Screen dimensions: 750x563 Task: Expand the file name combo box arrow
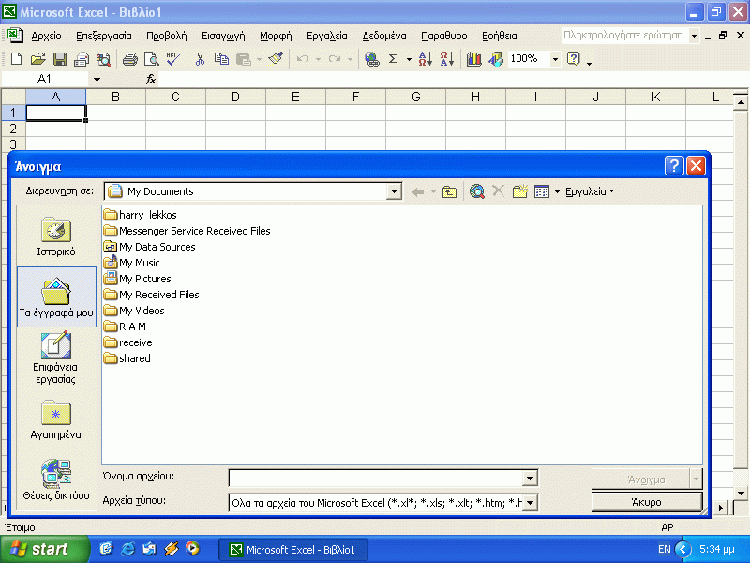pyautogui.click(x=530, y=478)
